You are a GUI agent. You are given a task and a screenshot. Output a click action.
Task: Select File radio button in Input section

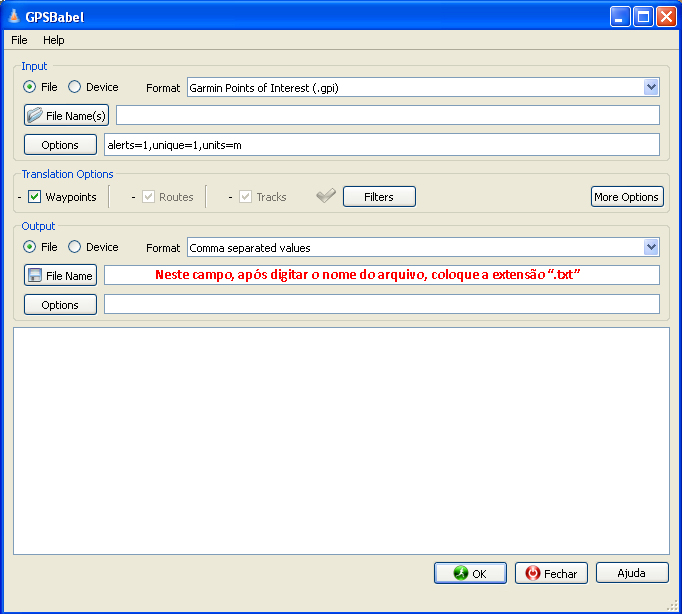[x=29, y=87]
